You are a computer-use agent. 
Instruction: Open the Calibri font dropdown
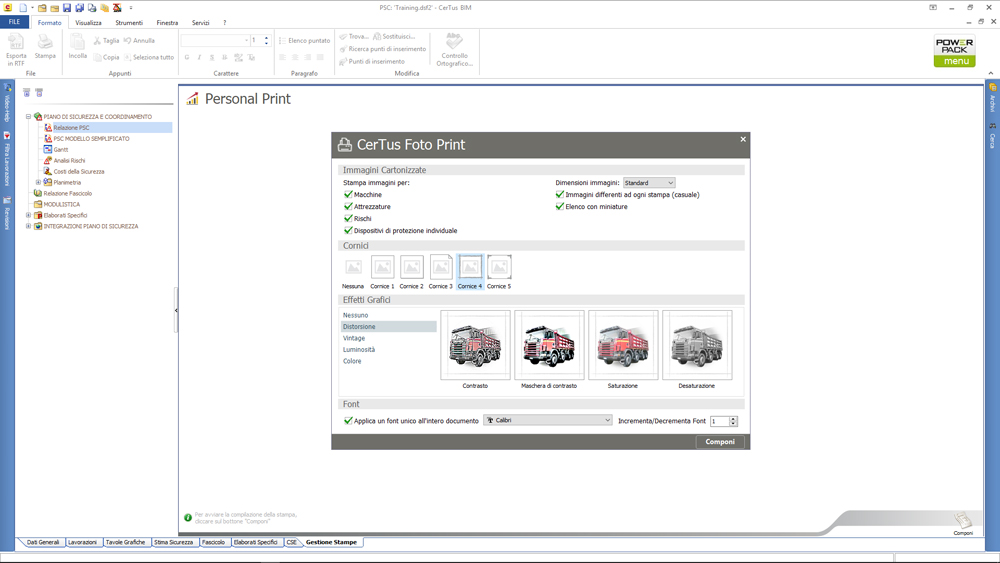tap(548, 420)
